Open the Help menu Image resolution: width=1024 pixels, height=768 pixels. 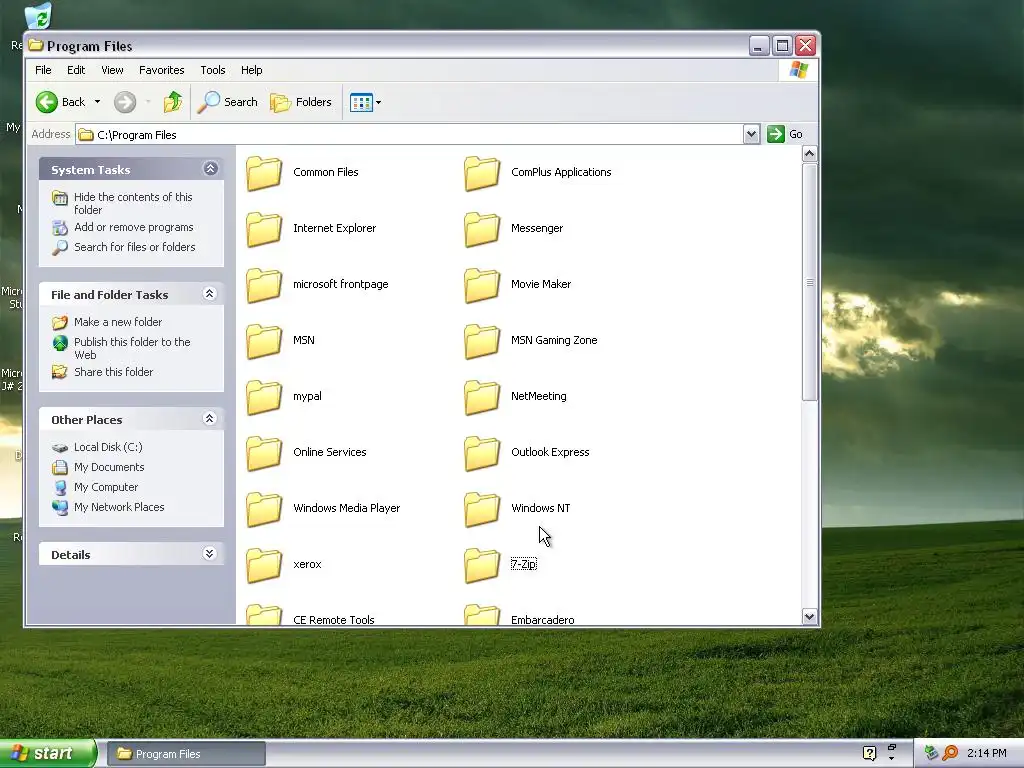(x=251, y=70)
